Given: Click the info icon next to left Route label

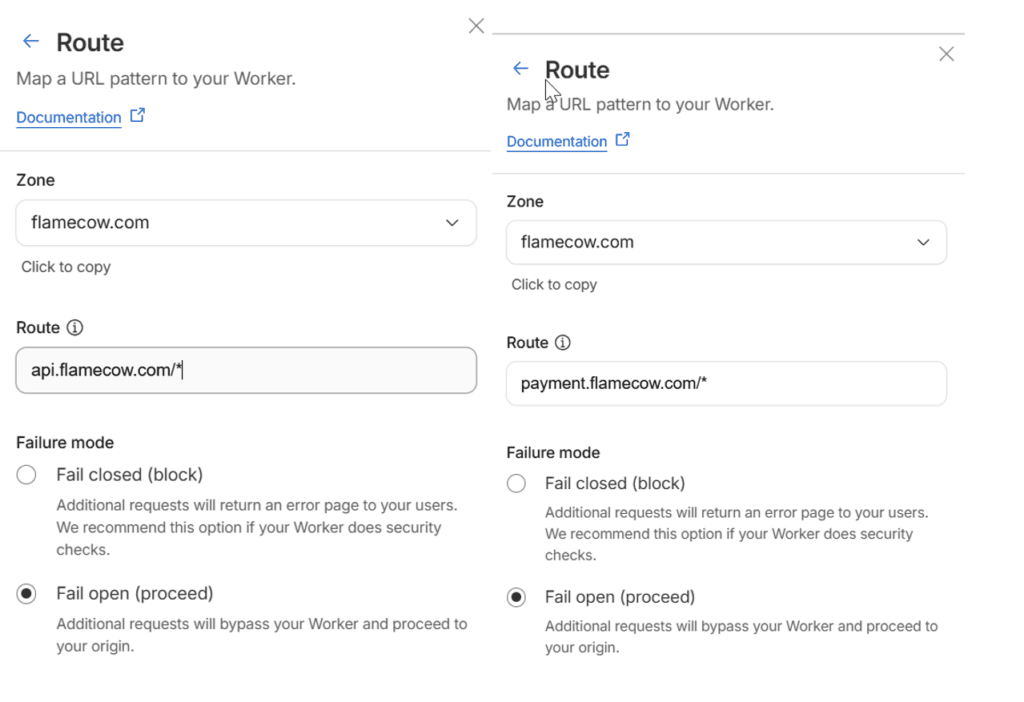Looking at the screenshot, I should (76, 327).
